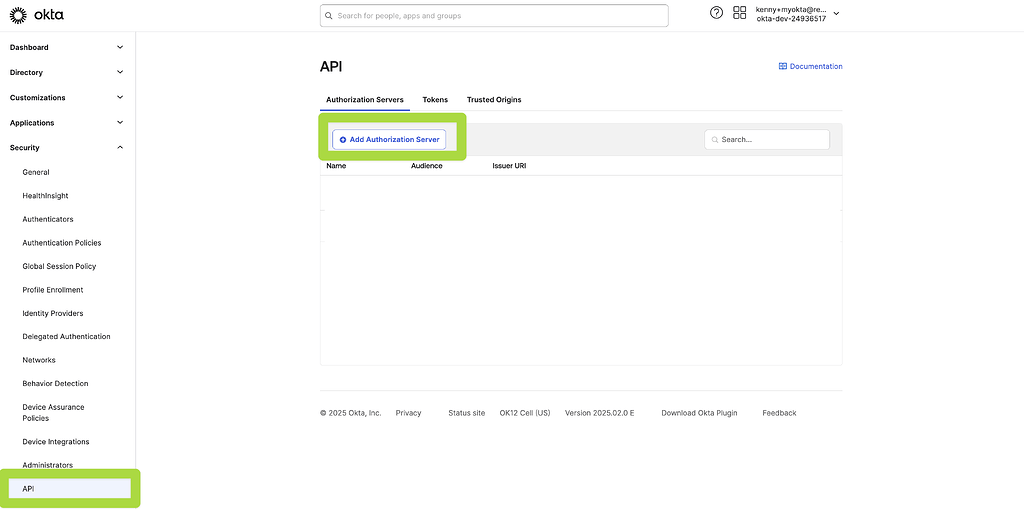Open Behavior Detection in sidebar
Screen dimensions: 1024x509
click(55, 384)
